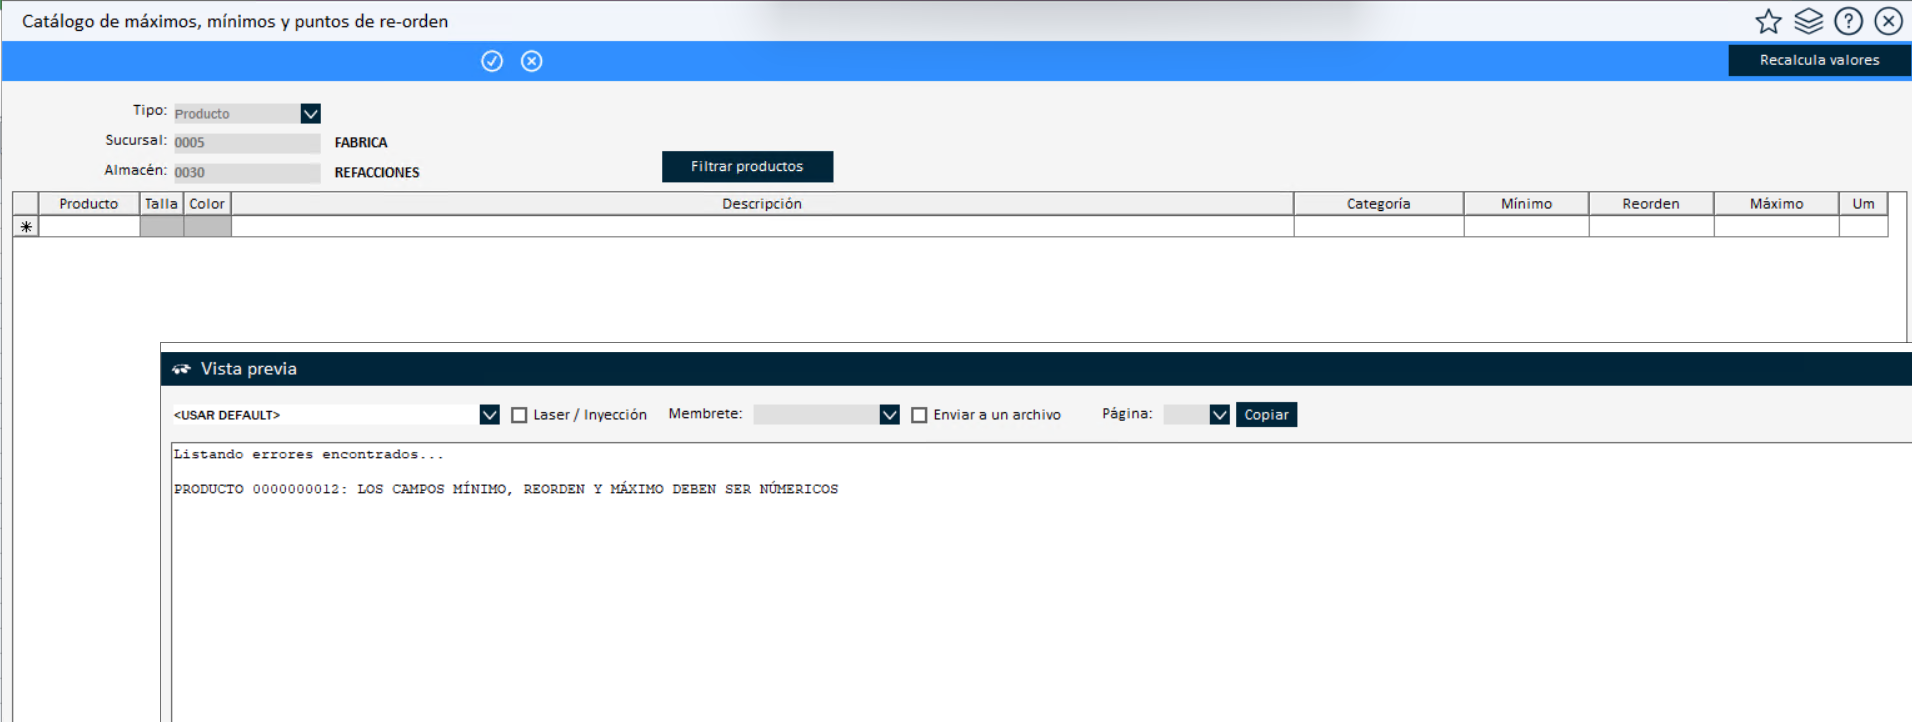Click the Recalcula valores button
The height and width of the screenshot is (722, 1912).
coord(1819,60)
